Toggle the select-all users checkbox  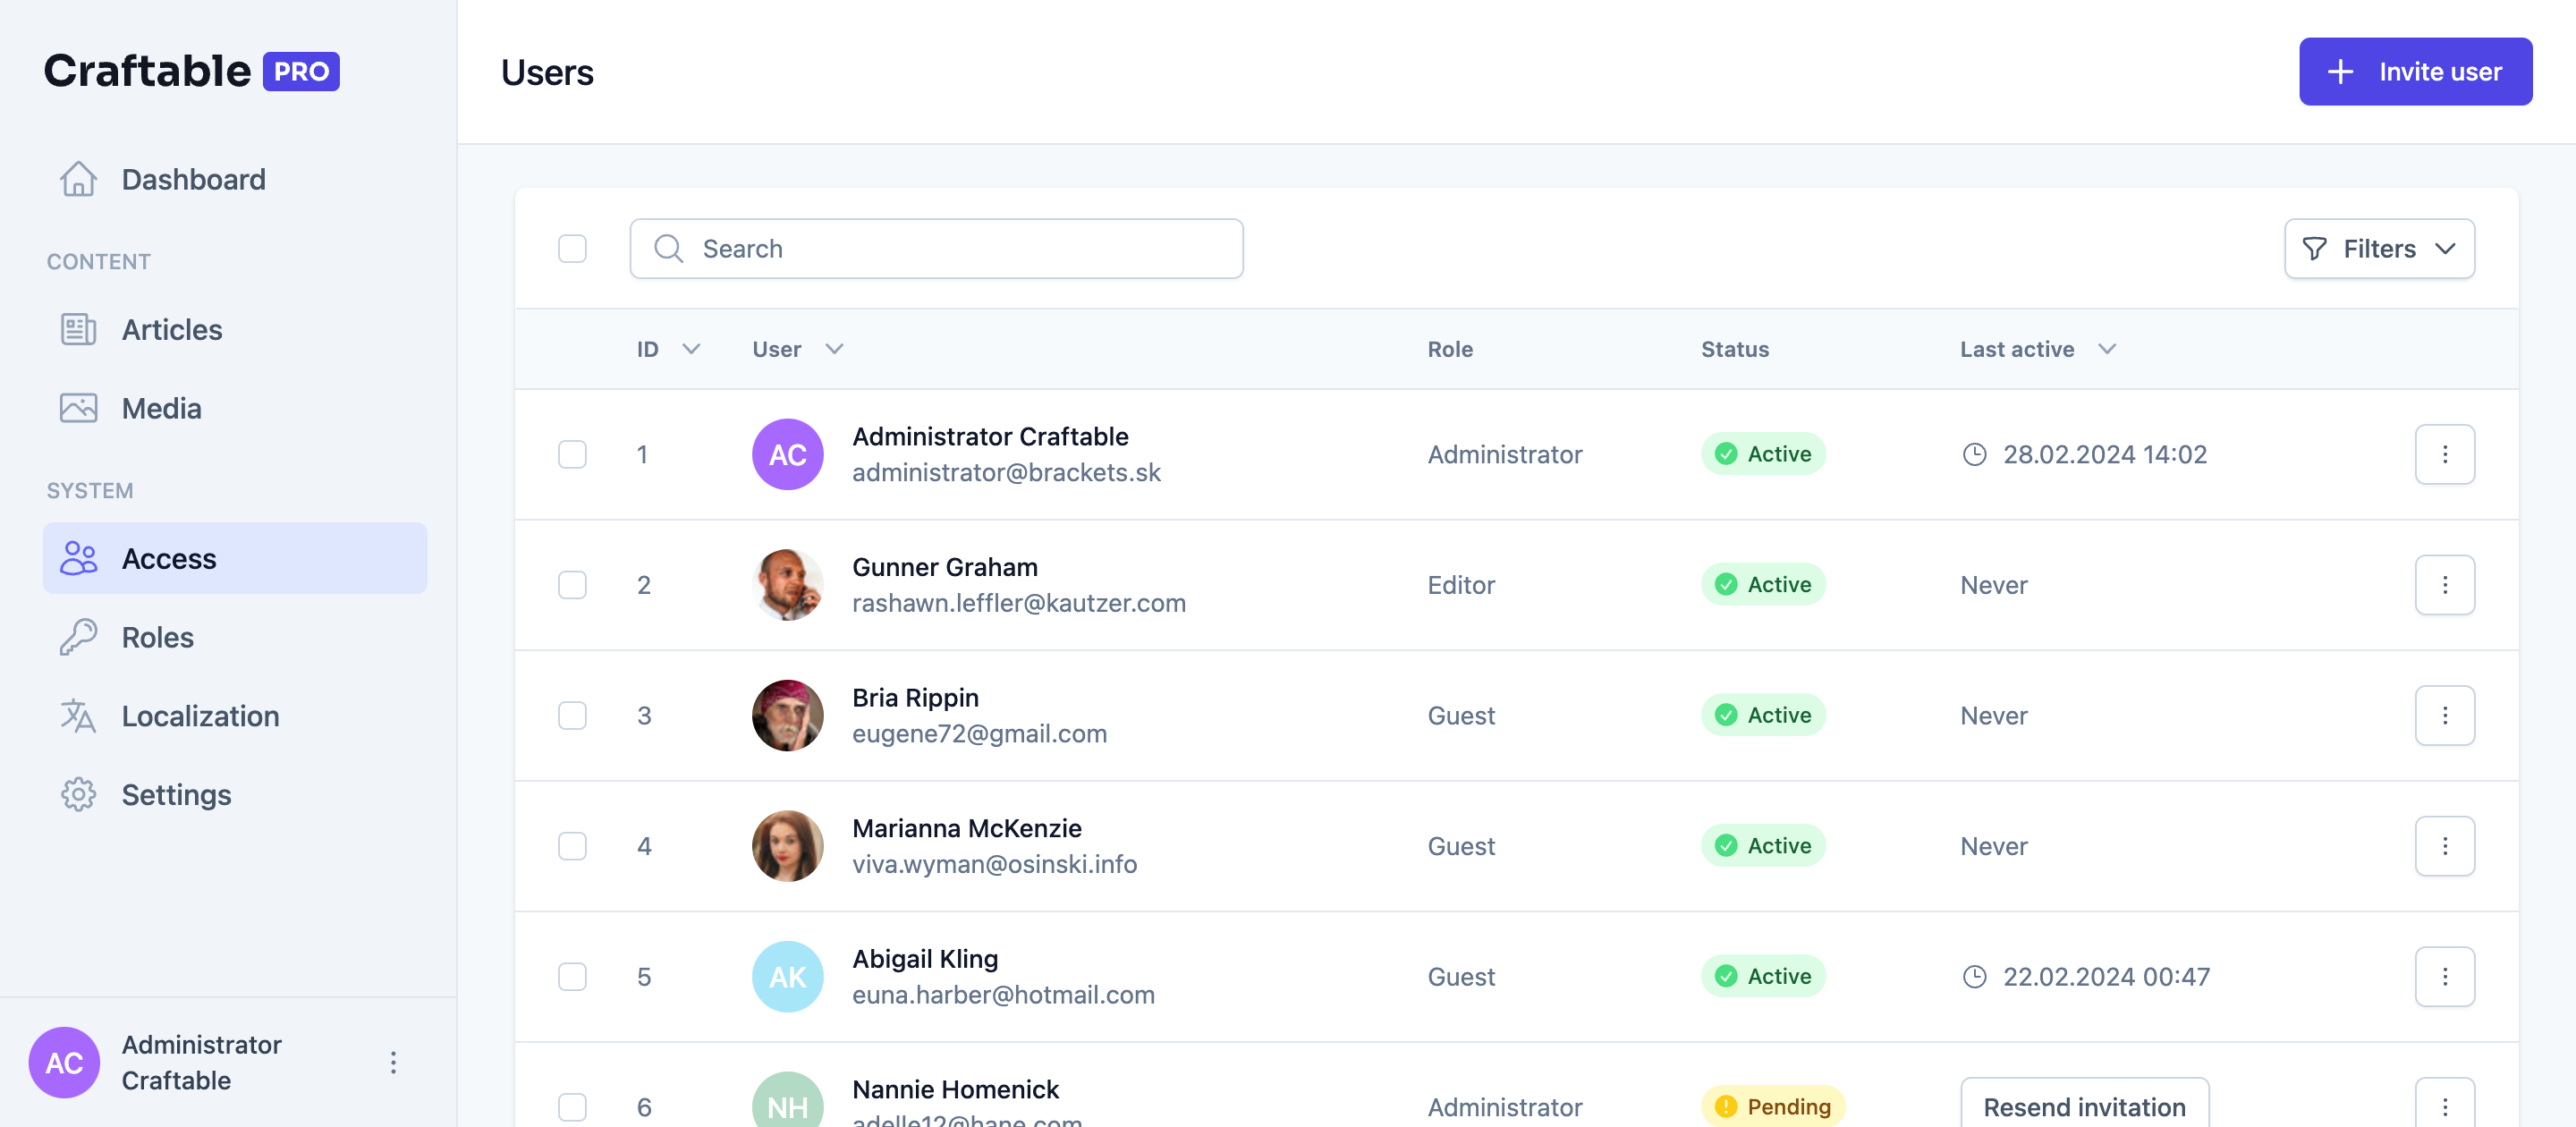[572, 249]
